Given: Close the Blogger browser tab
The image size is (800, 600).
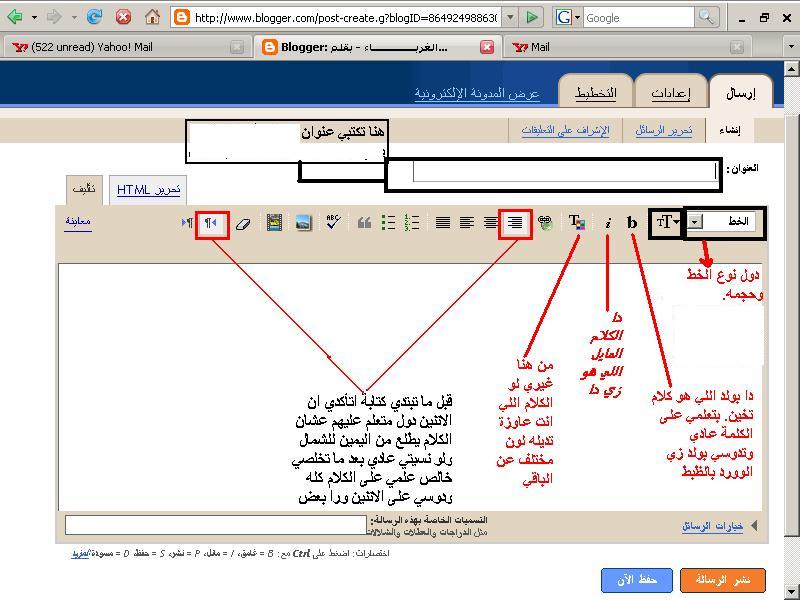Looking at the screenshot, I should click(487, 47).
